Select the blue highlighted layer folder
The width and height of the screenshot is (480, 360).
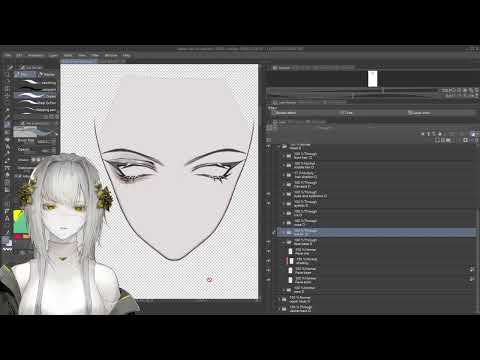[376, 232]
